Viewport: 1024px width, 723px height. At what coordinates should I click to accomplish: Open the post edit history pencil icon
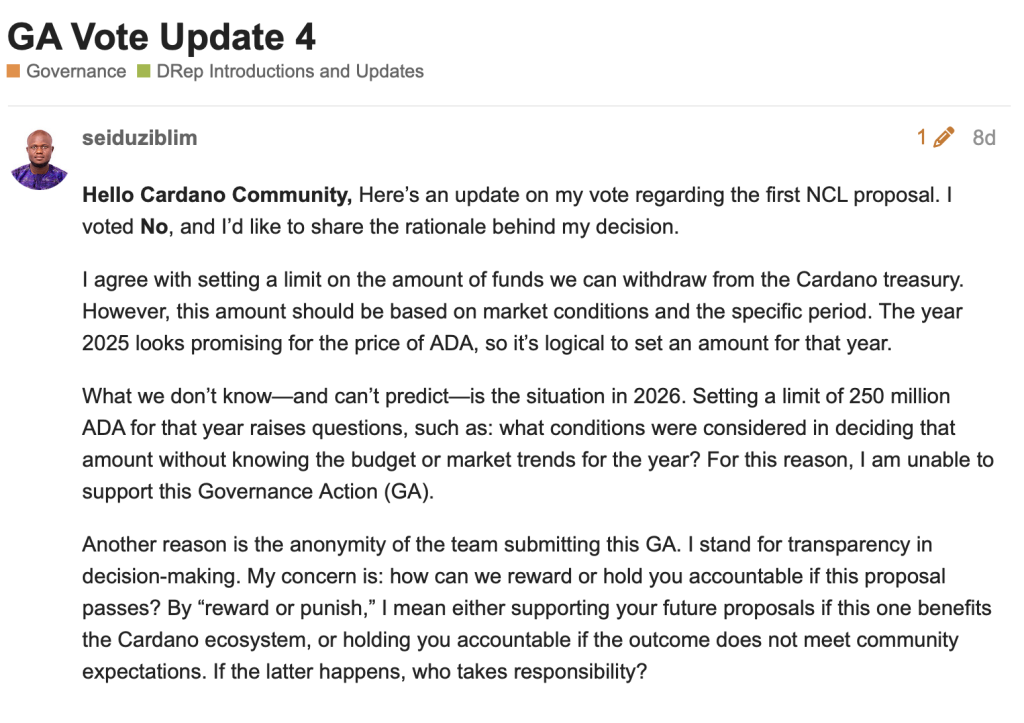[944, 137]
